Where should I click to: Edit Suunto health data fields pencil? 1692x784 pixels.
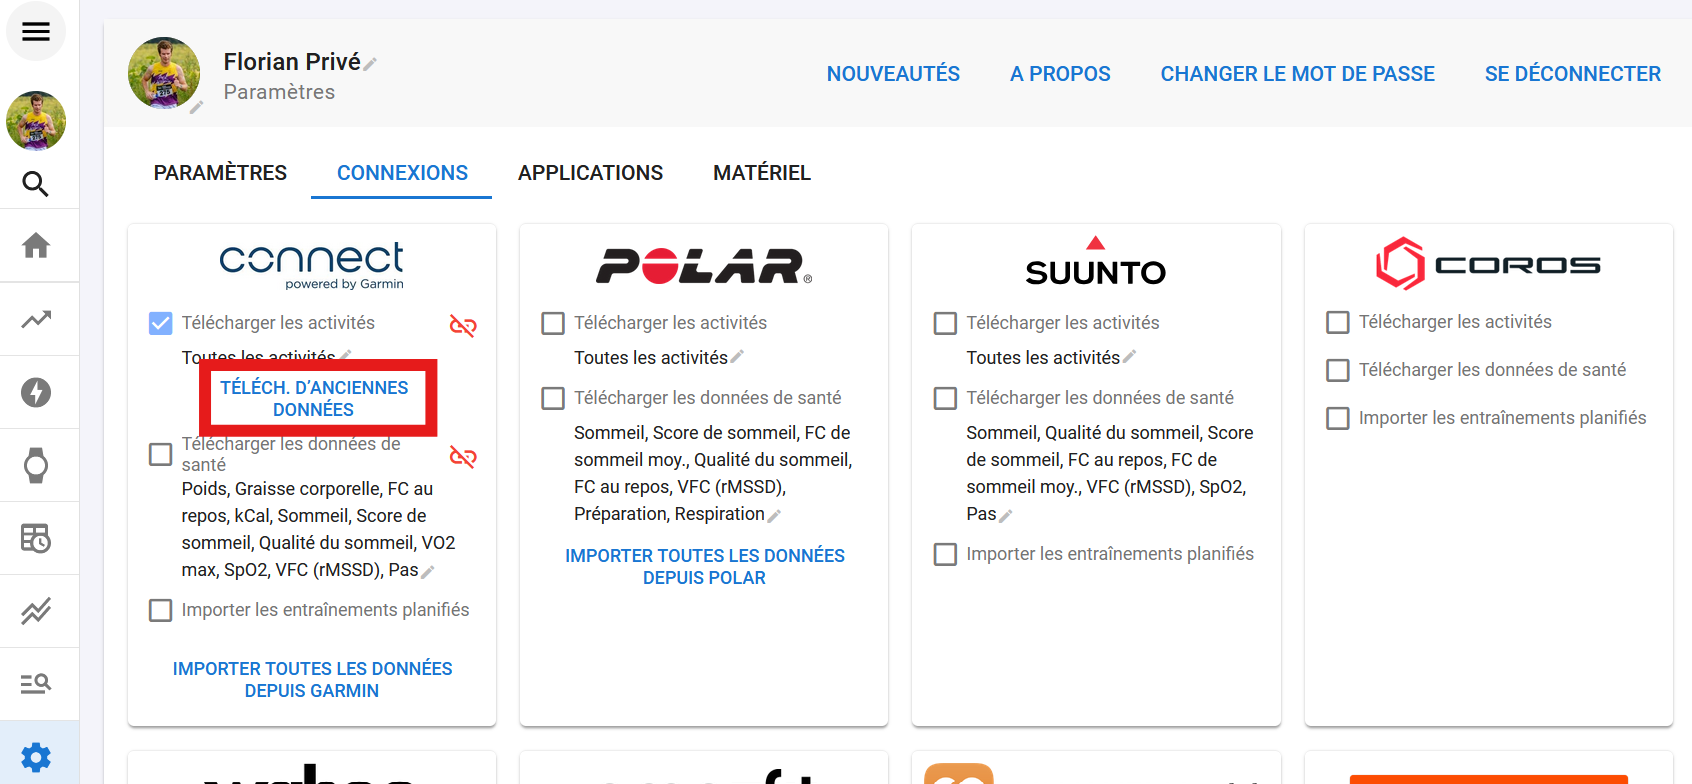[x=1006, y=516]
